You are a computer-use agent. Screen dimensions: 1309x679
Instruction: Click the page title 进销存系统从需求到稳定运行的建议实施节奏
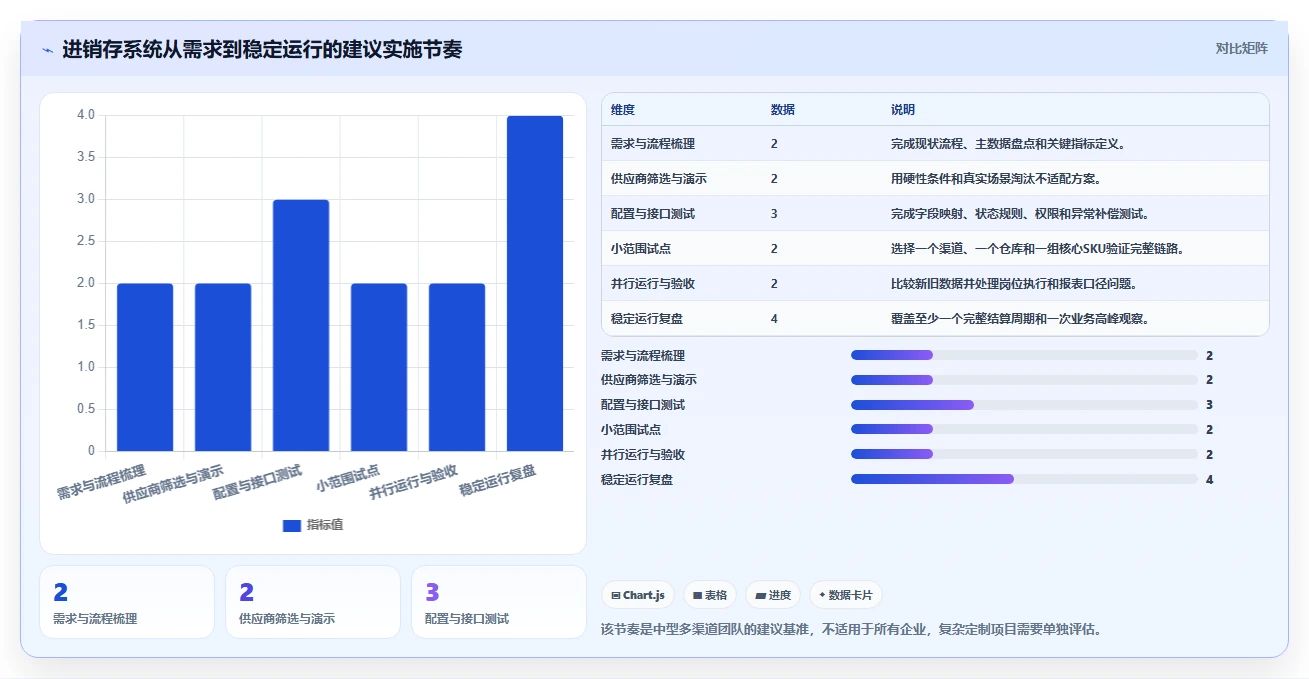pos(262,49)
